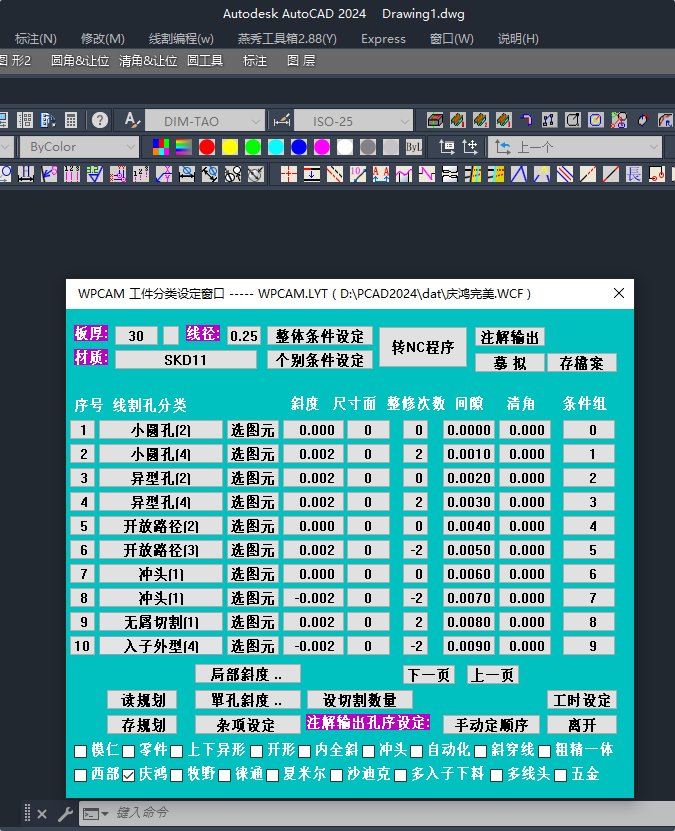Pick the magenta color swatch
The height and width of the screenshot is (831, 675).
322,147
